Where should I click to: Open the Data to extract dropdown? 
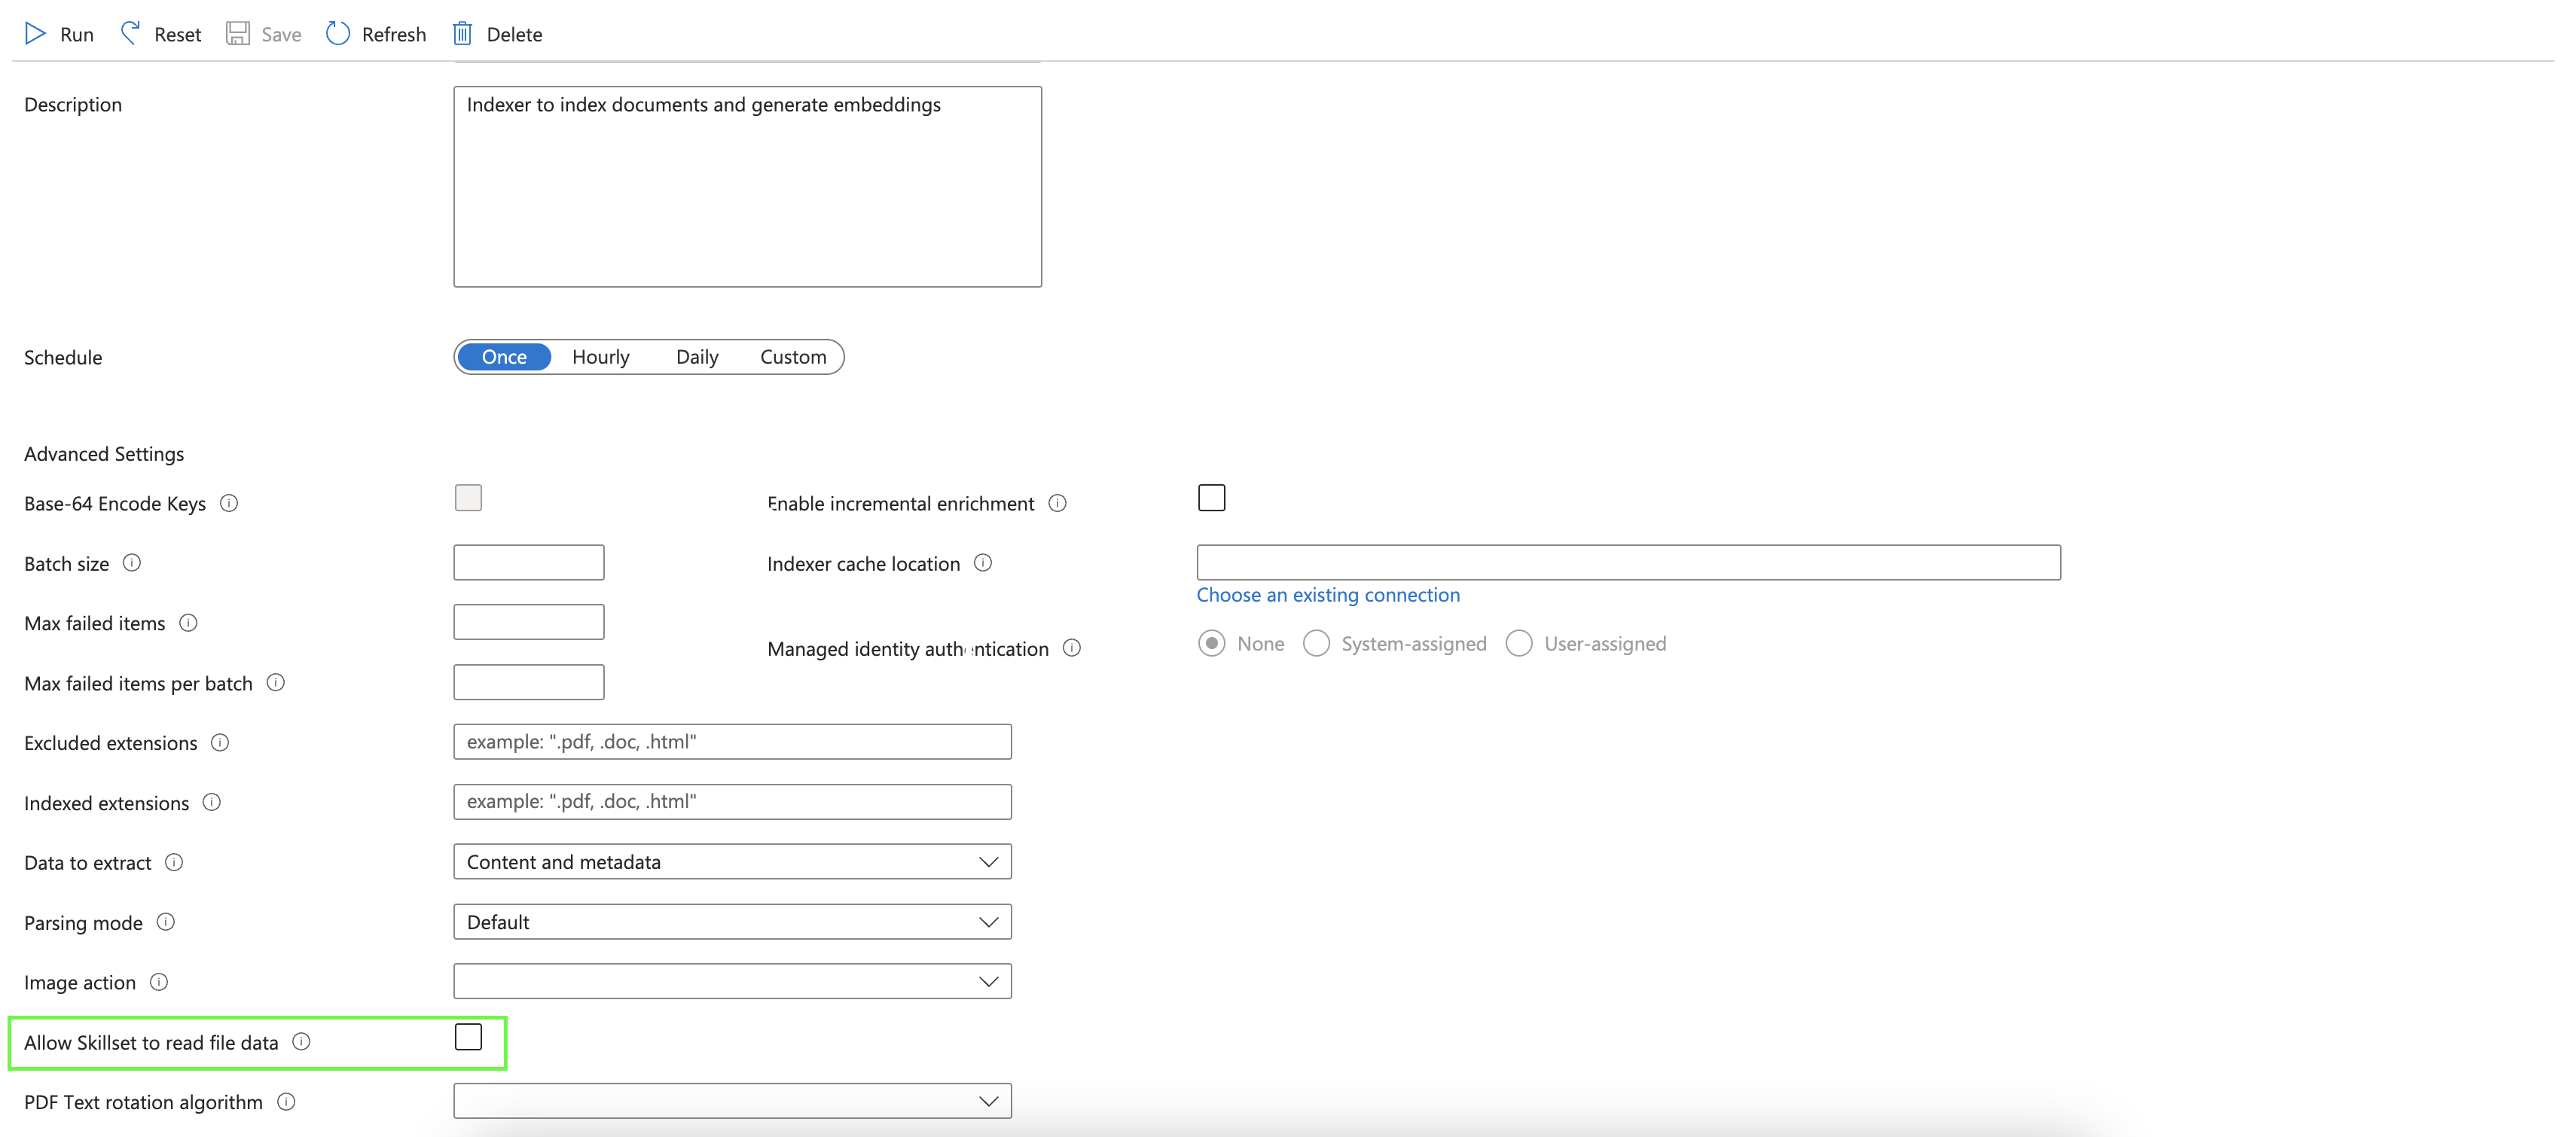[x=732, y=862]
